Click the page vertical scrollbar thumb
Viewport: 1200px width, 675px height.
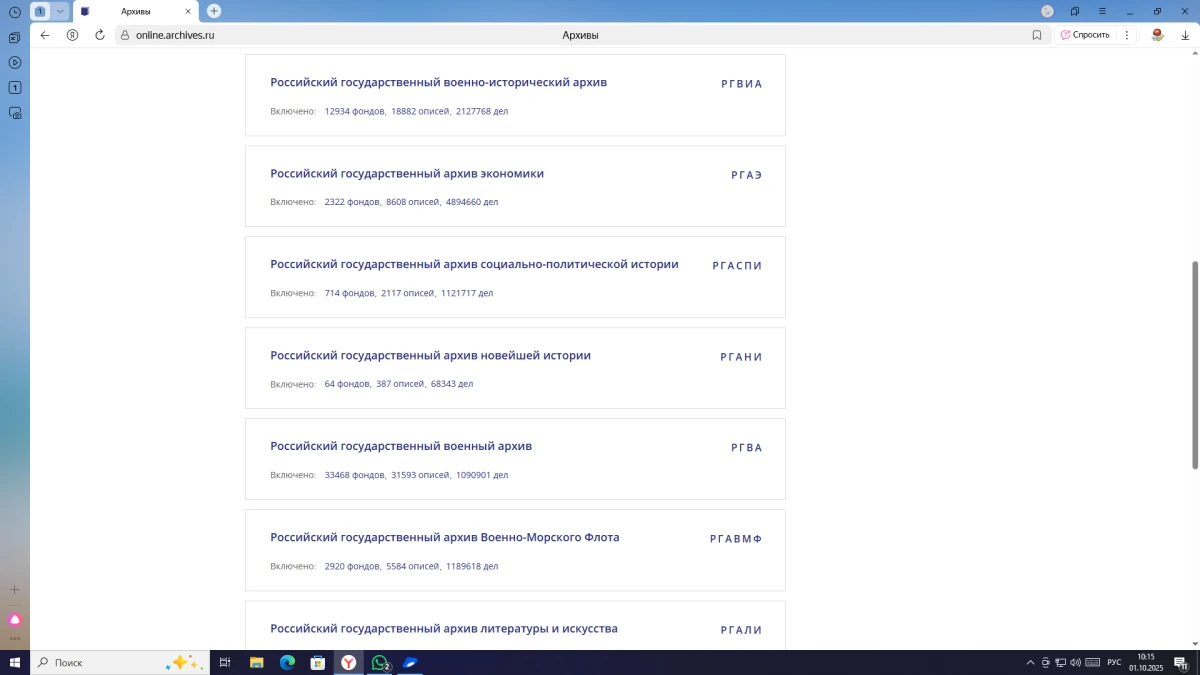click(1194, 365)
